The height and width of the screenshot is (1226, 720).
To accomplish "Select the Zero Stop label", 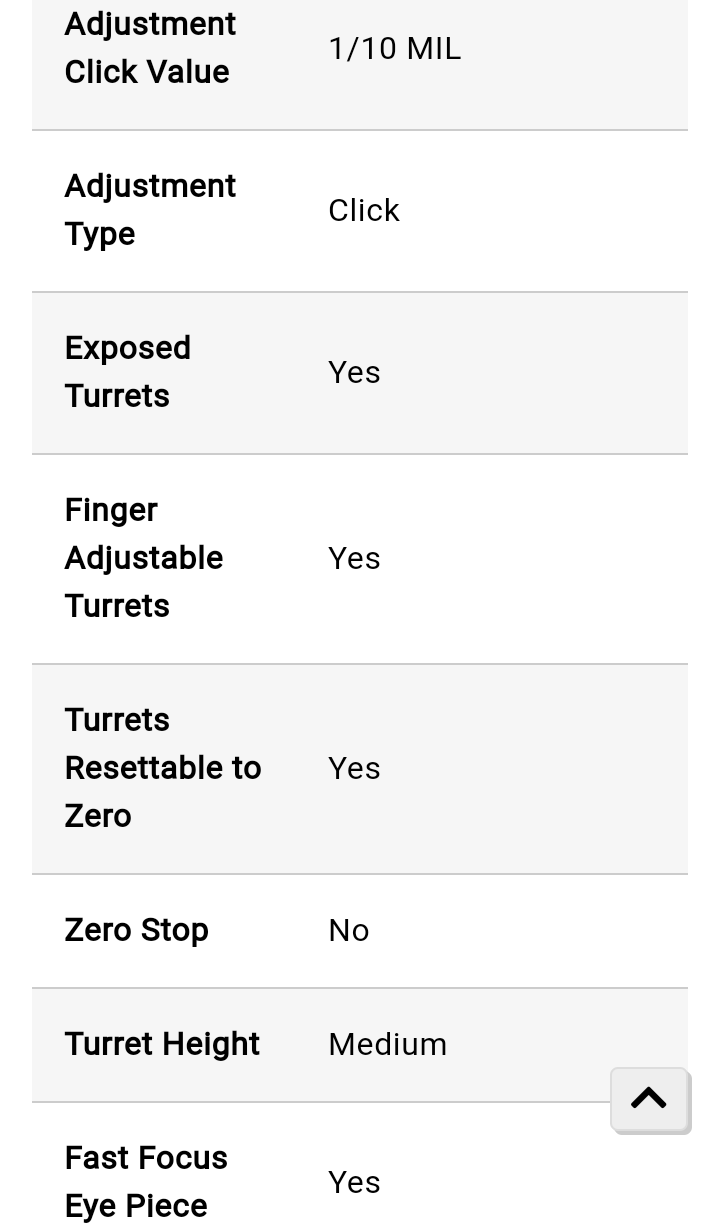I will click(x=137, y=930).
